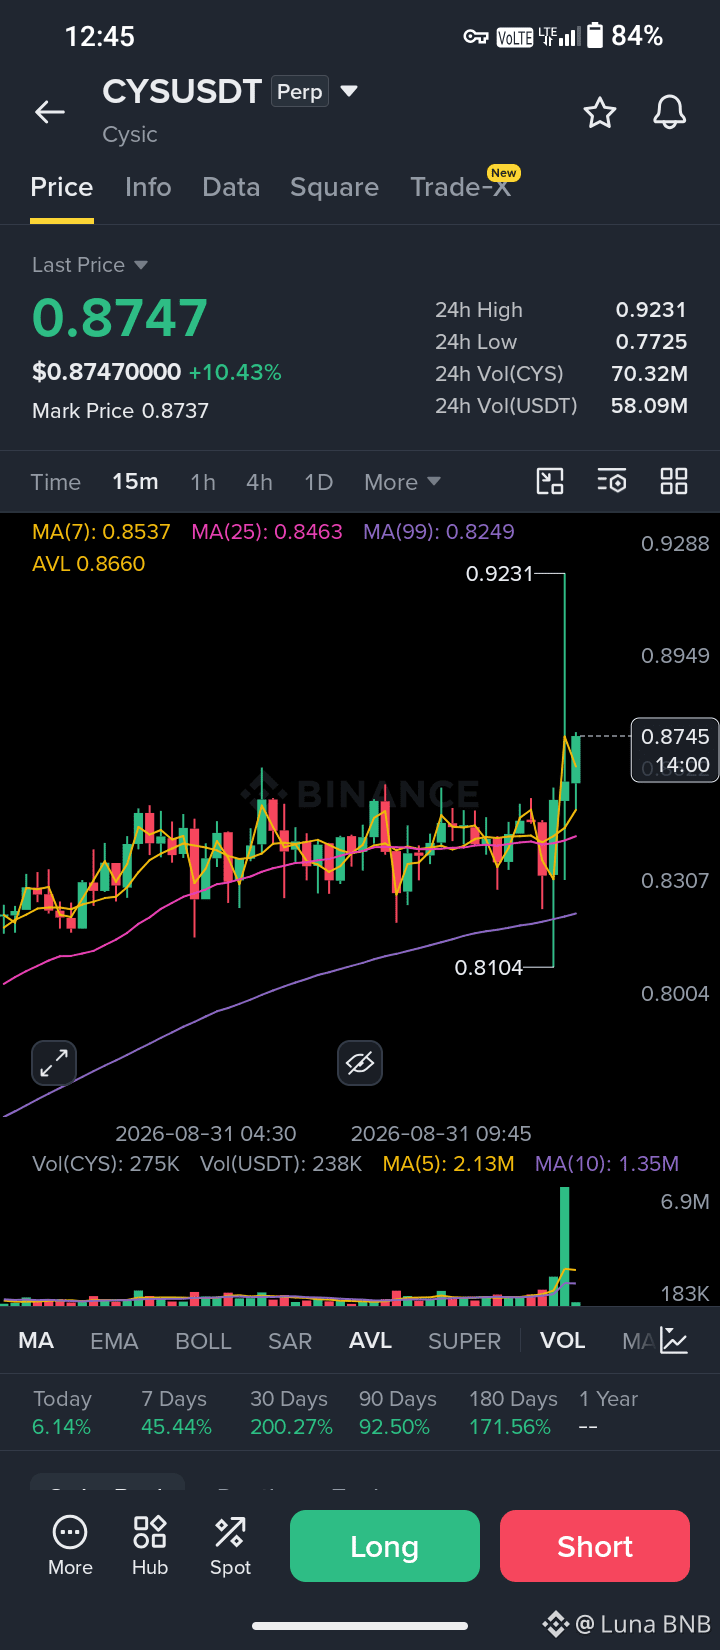Toggle the AVL indicator
This screenshot has width=720, height=1650.
coord(370,1341)
